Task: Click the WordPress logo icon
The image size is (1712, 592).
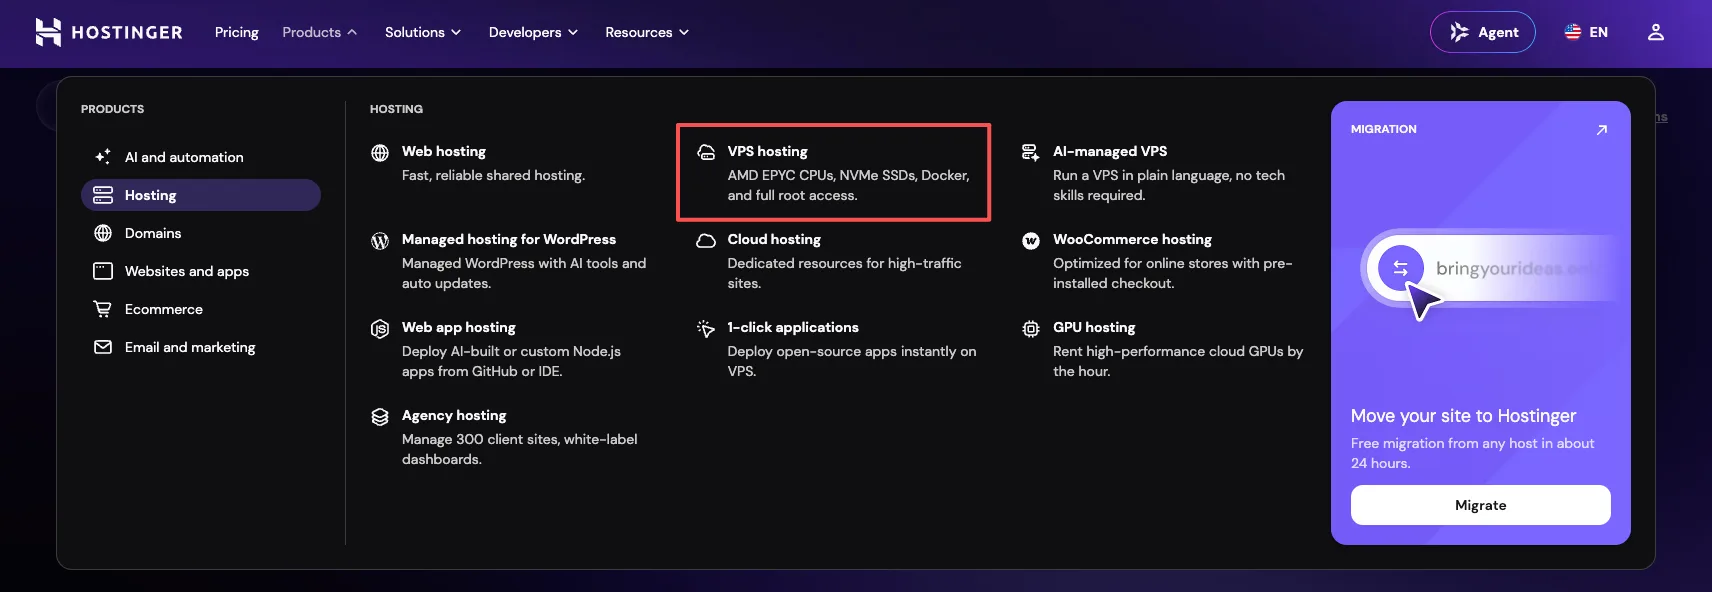Action: click(380, 241)
